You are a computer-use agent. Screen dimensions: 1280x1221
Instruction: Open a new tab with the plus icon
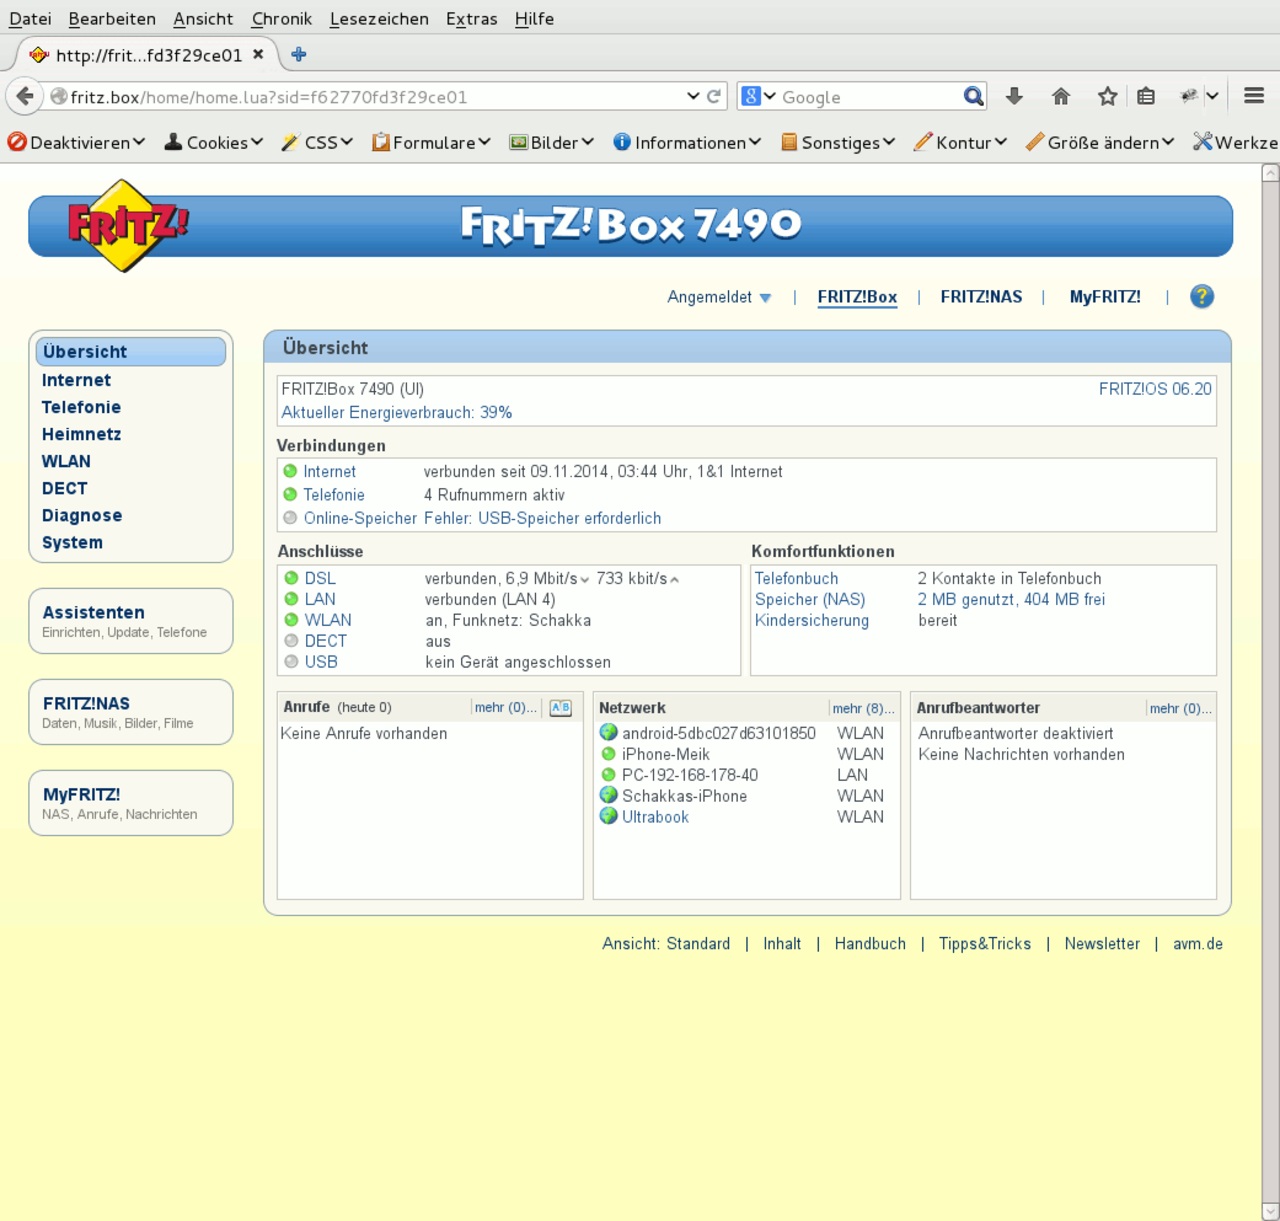298,54
